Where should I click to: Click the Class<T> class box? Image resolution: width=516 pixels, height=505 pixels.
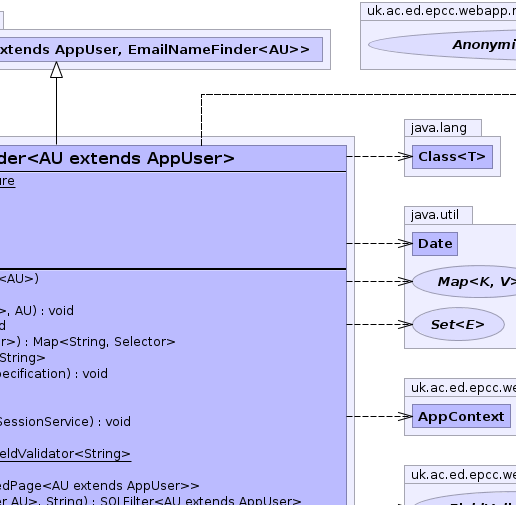[x=452, y=157]
